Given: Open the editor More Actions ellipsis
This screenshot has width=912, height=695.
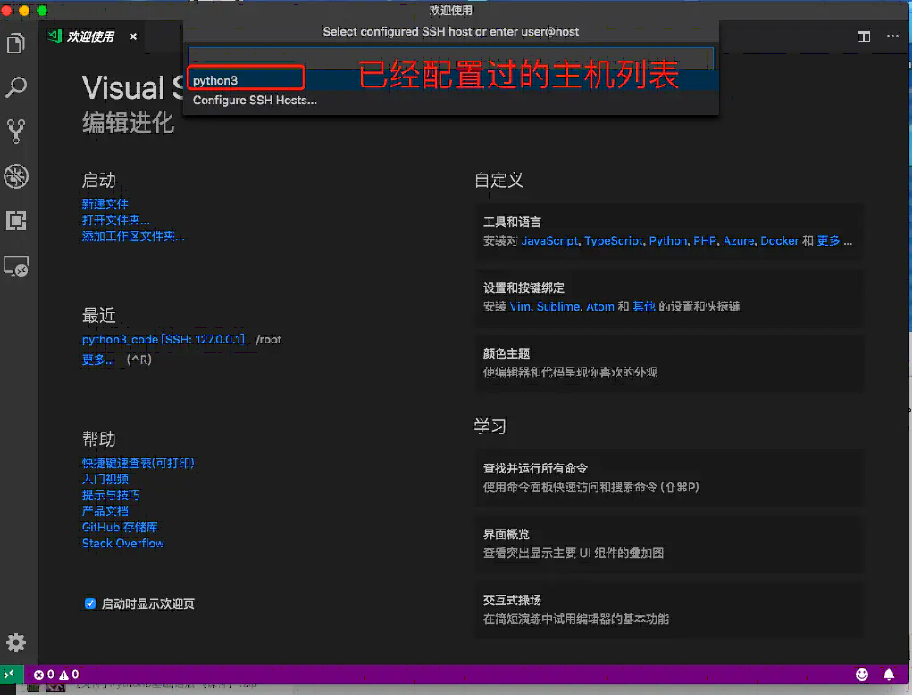Looking at the screenshot, I should (x=893, y=37).
